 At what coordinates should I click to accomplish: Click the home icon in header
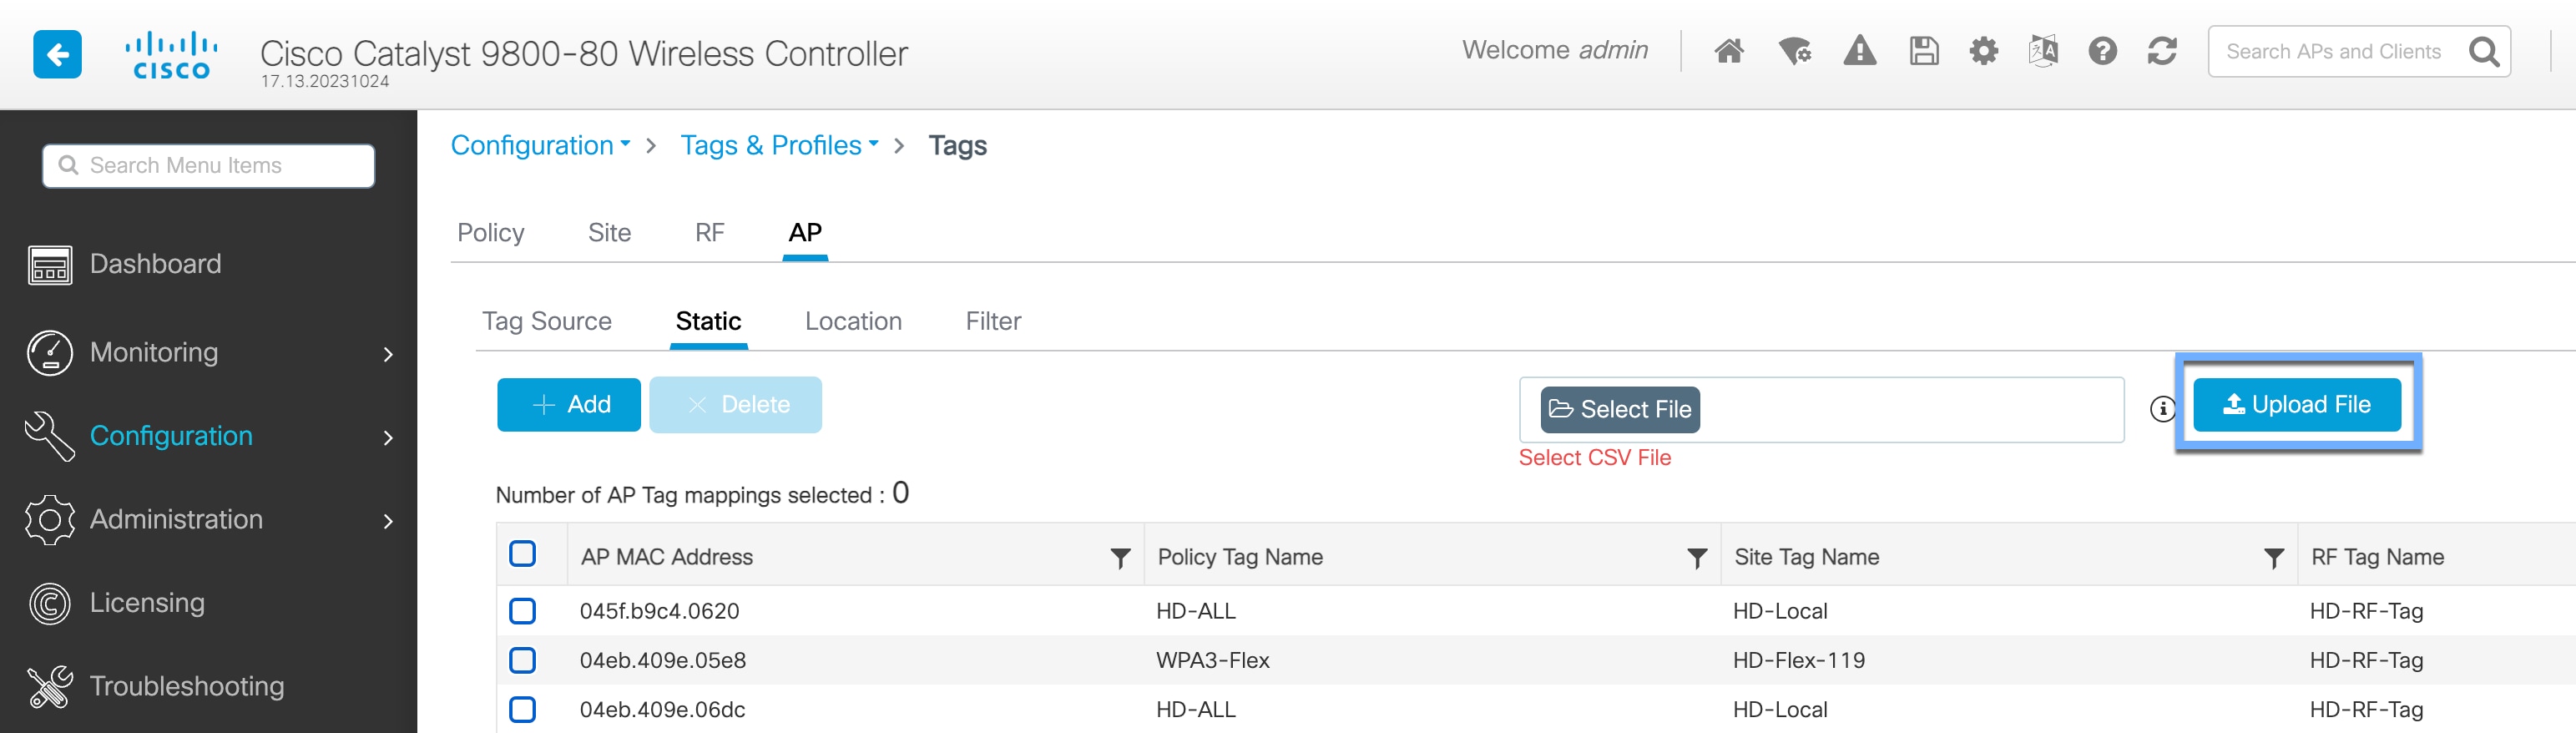(1729, 51)
